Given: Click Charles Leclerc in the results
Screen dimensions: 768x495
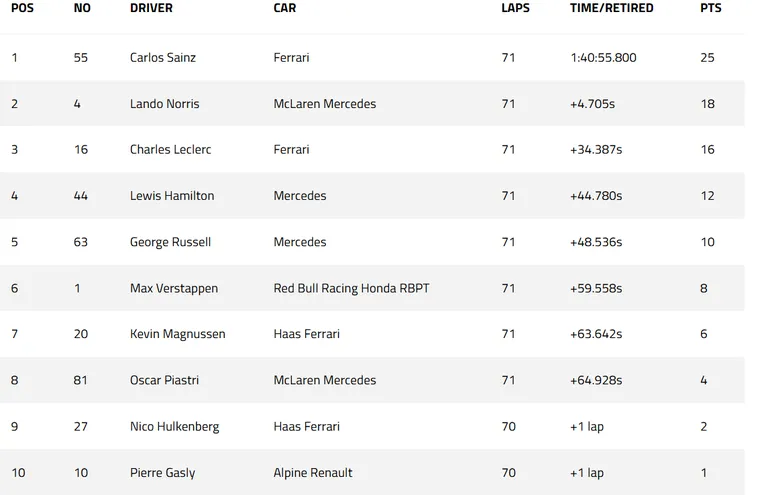Looking at the screenshot, I should click(x=170, y=149).
